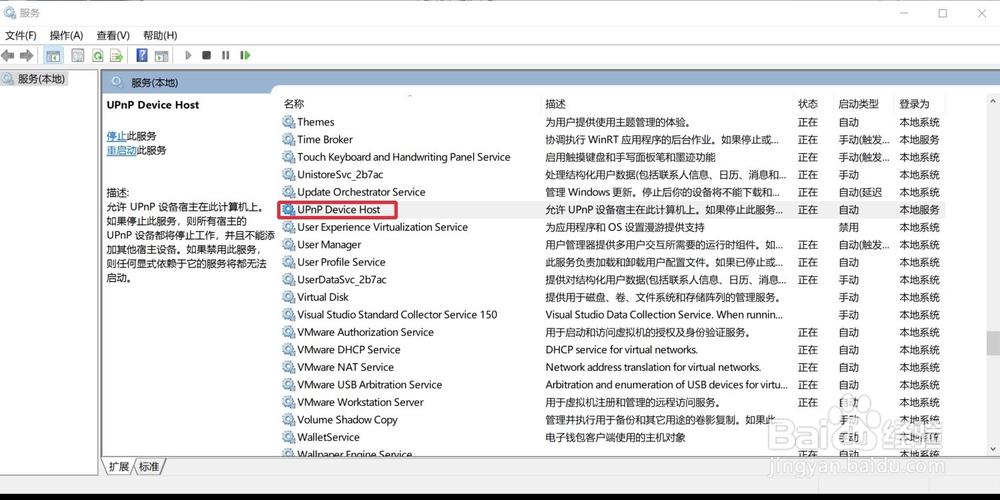Click the gear icon next to UnistoreSvc_2b7ac
The image size is (1000, 500).
(289, 175)
